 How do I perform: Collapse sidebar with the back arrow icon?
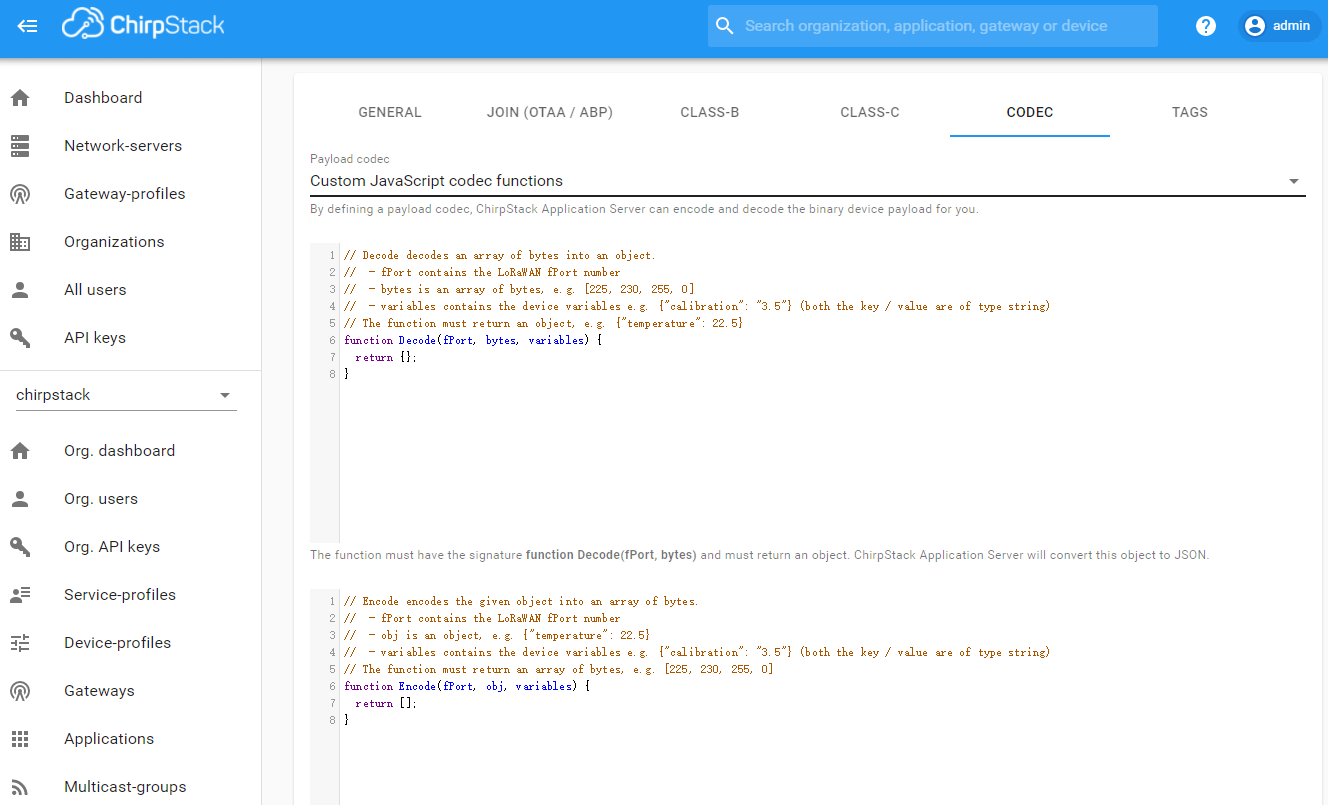click(28, 26)
